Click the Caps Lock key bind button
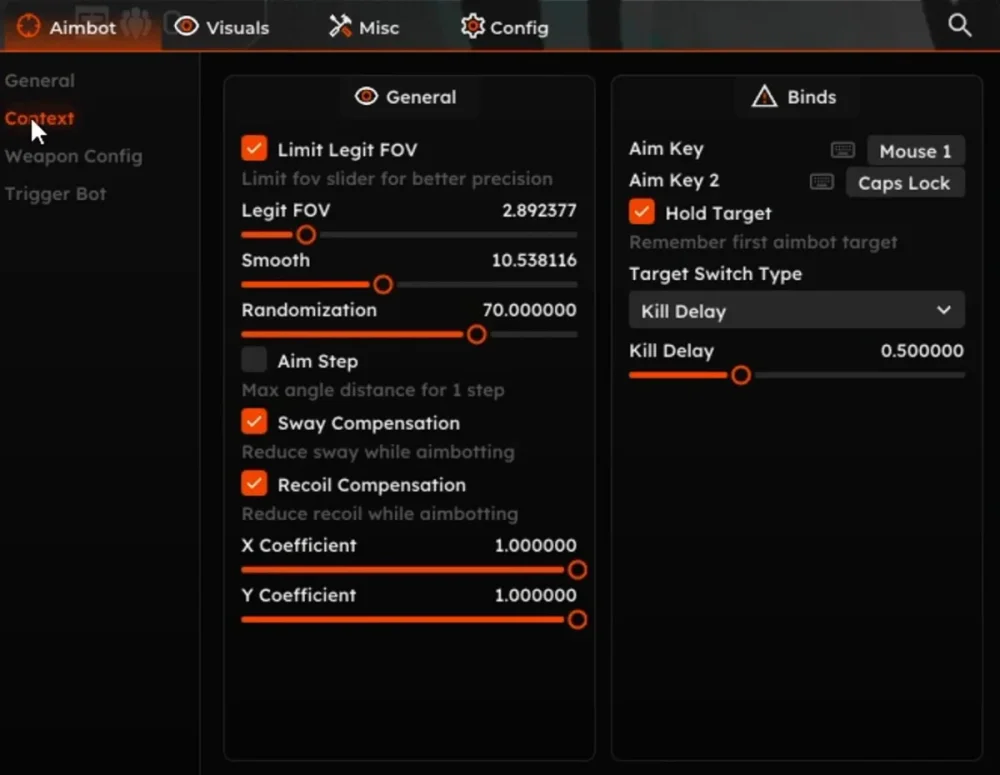1000x775 pixels. pyautogui.click(x=904, y=183)
